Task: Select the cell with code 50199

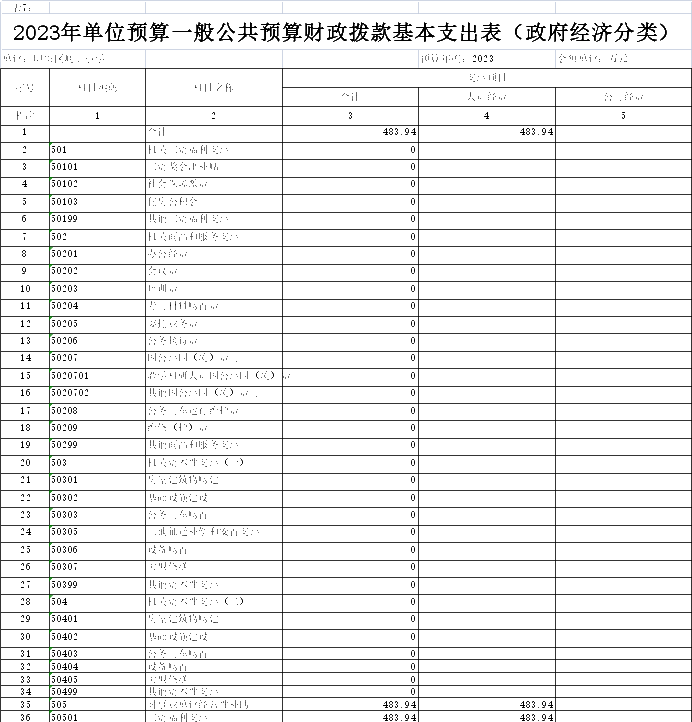Action: point(97,219)
